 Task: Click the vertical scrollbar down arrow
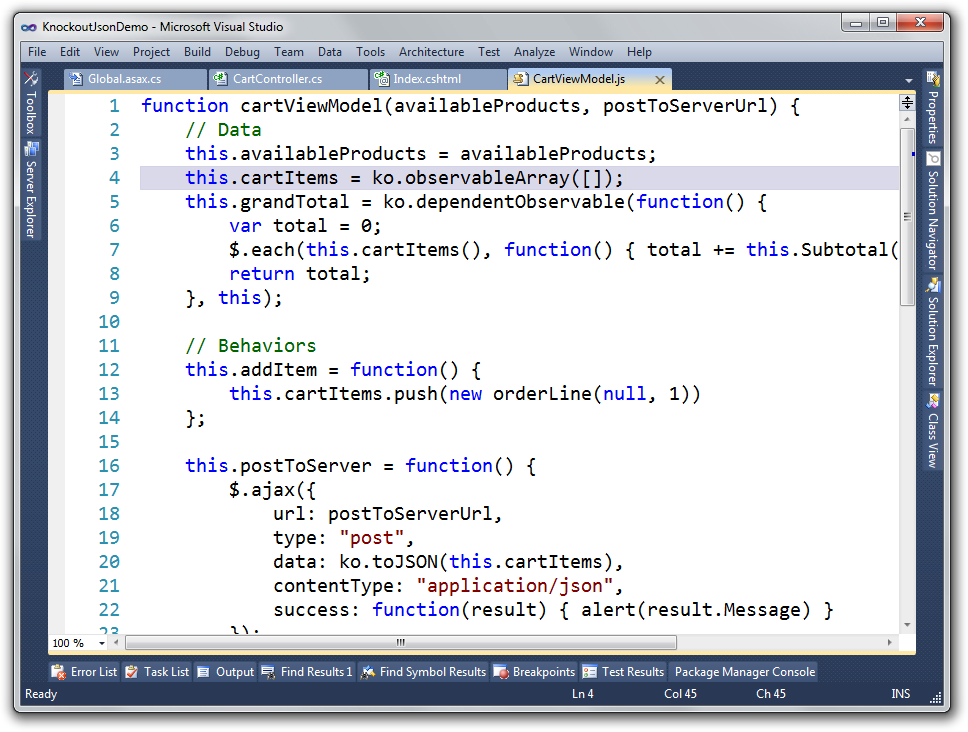pos(907,625)
